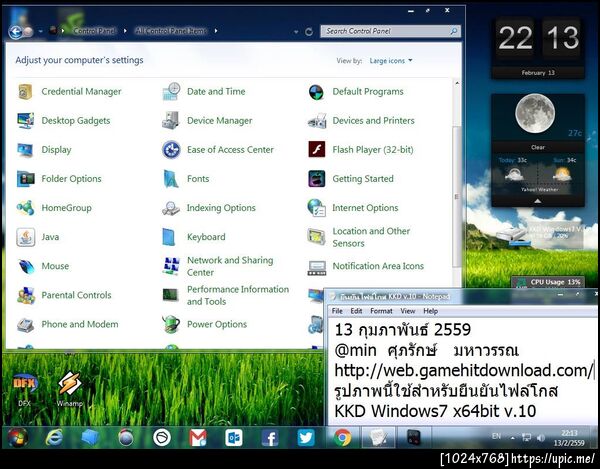The image size is (600, 469).
Task: Click the Internet Options globe icon
Action: click(317, 208)
